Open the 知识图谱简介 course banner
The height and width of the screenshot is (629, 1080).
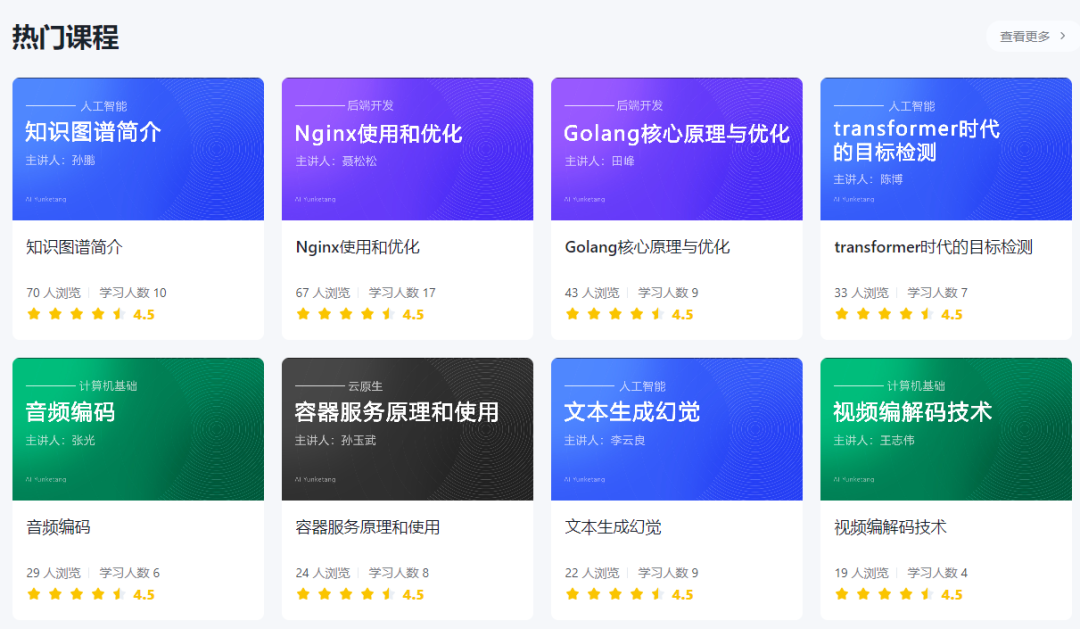point(138,149)
